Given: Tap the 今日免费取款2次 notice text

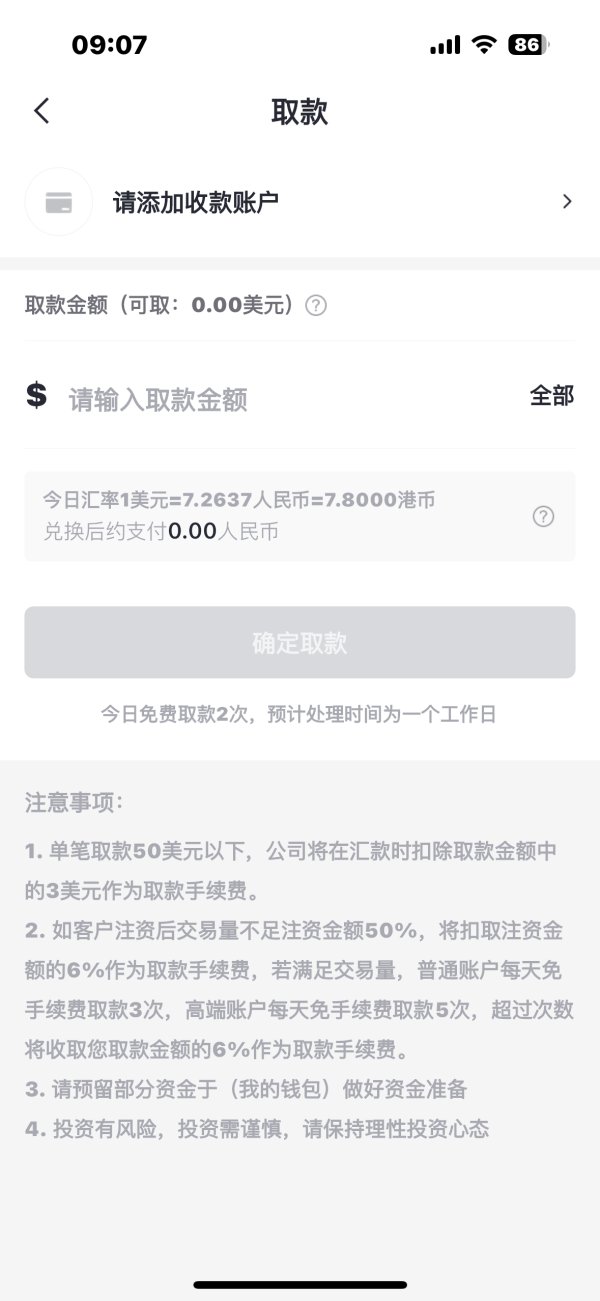Looking at the screenshot, I should 299,714.
